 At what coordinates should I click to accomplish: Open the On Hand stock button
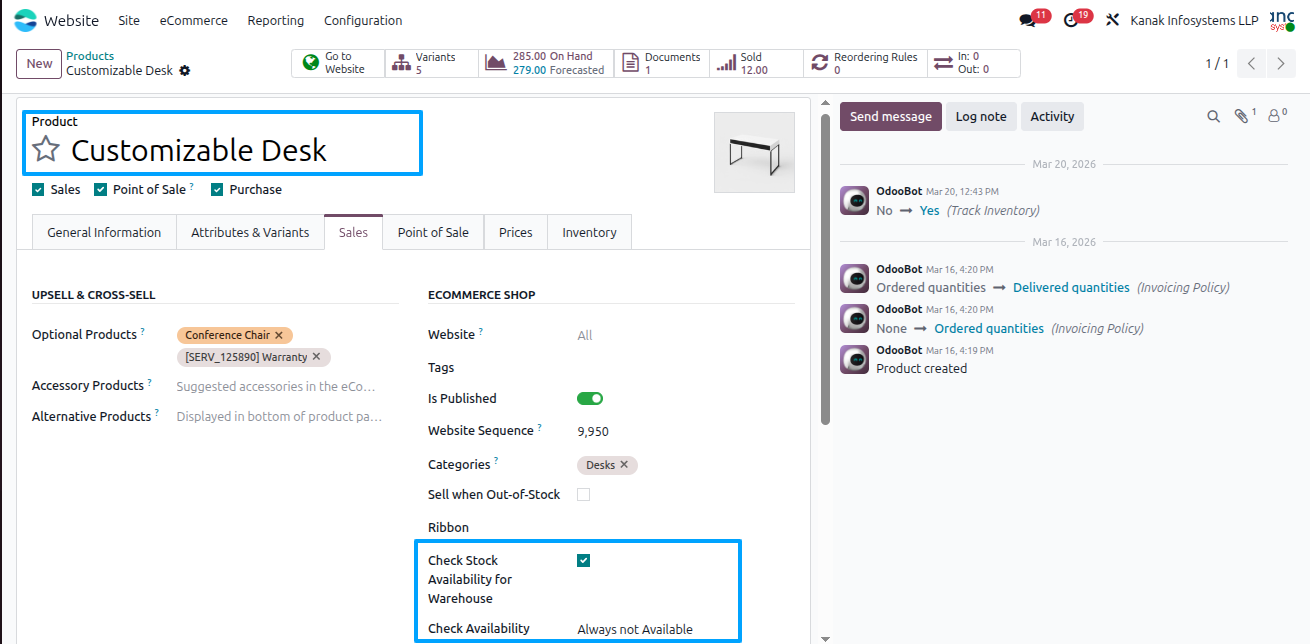point(546,64)
